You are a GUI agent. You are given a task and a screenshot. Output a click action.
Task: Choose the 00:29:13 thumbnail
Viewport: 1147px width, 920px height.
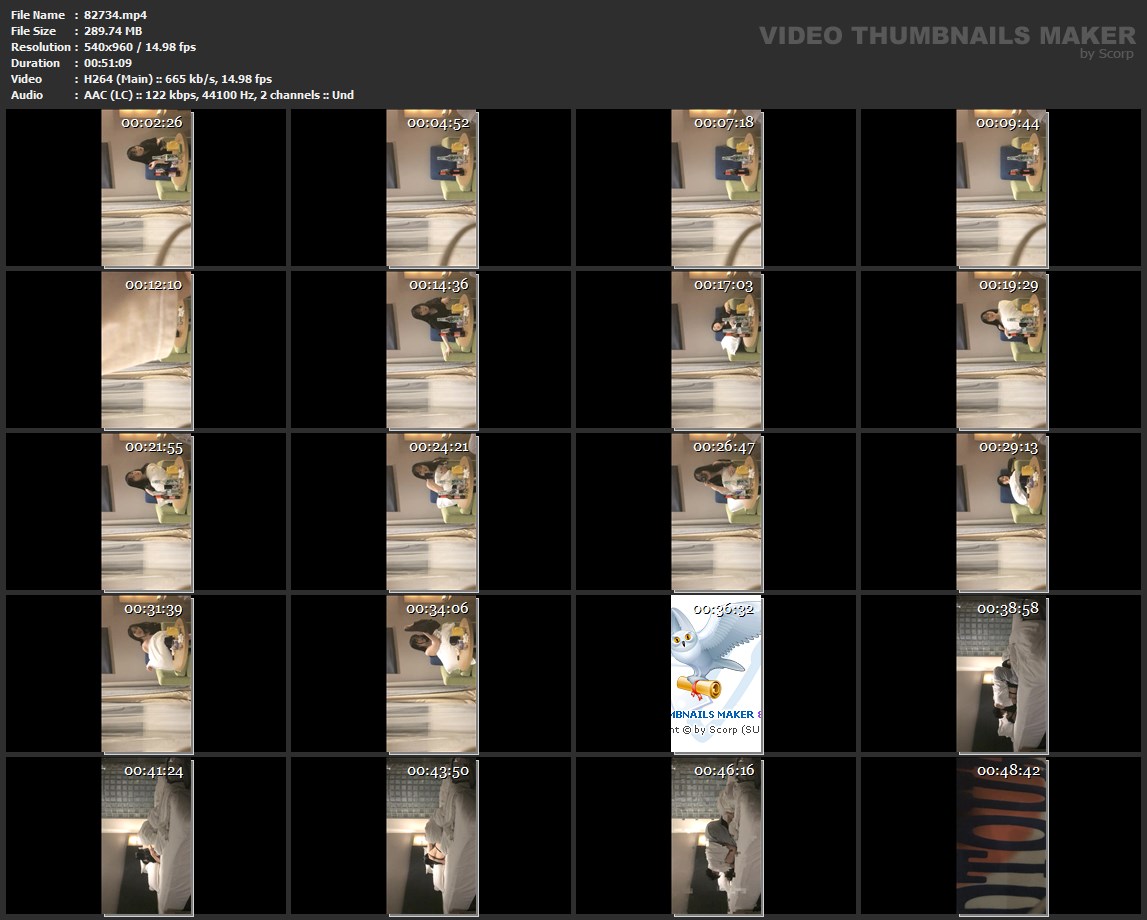(x=1001, y=512)
